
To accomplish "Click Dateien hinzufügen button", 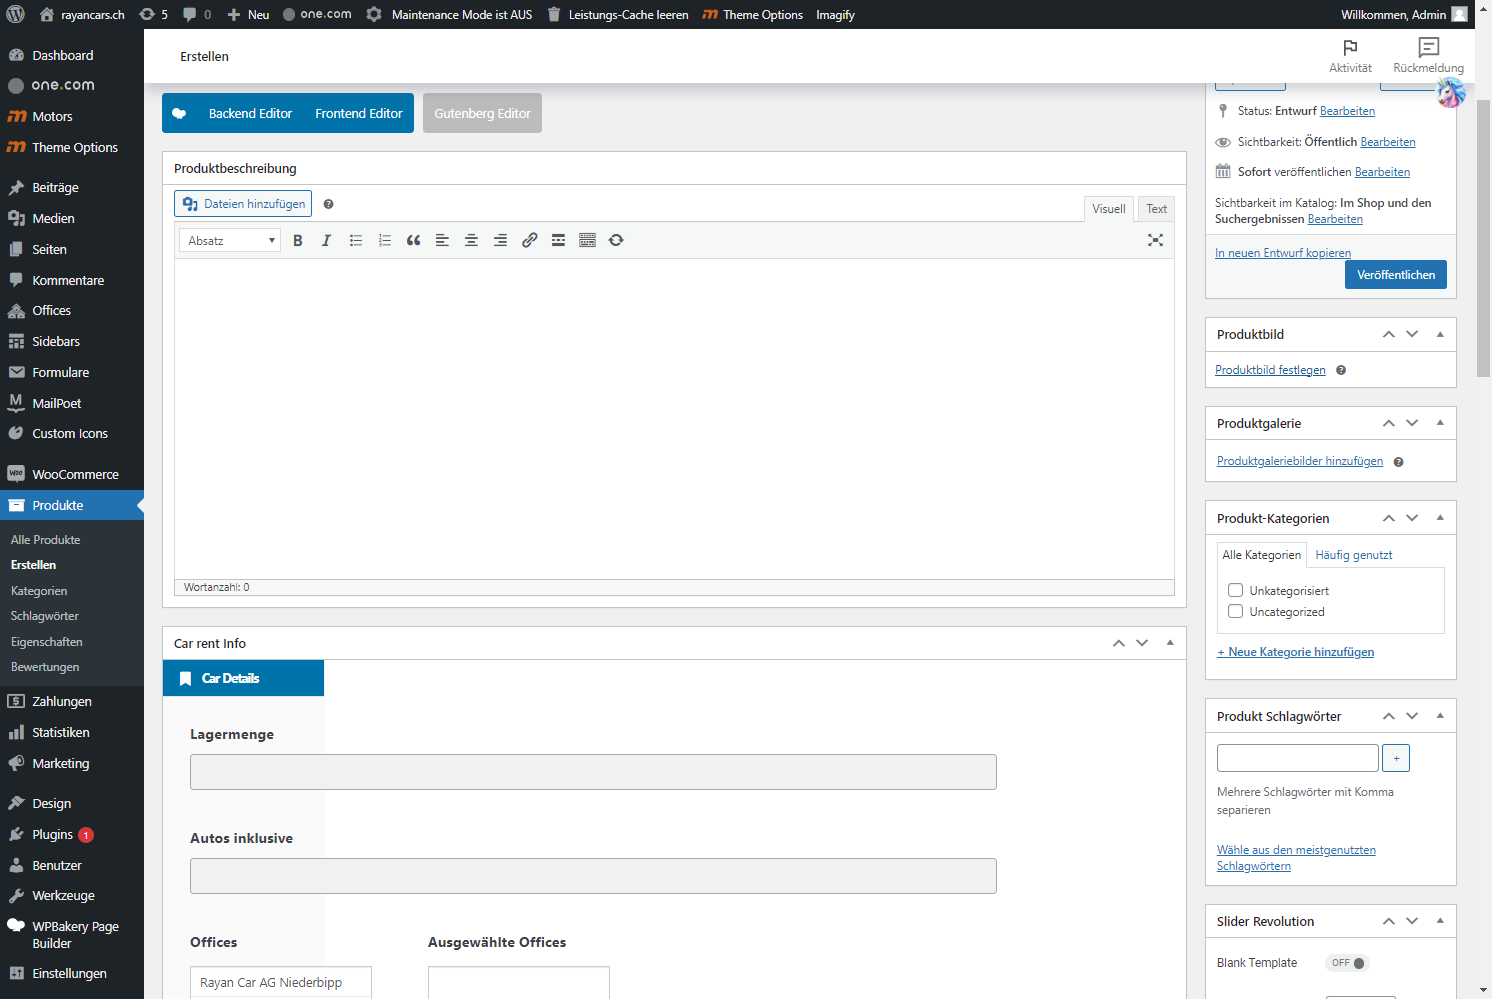I will [243, 204].
